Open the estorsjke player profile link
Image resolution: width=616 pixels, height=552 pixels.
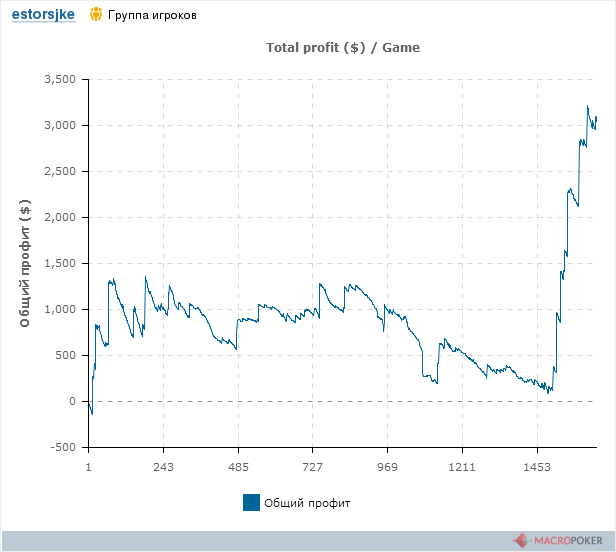pos(43,15)
